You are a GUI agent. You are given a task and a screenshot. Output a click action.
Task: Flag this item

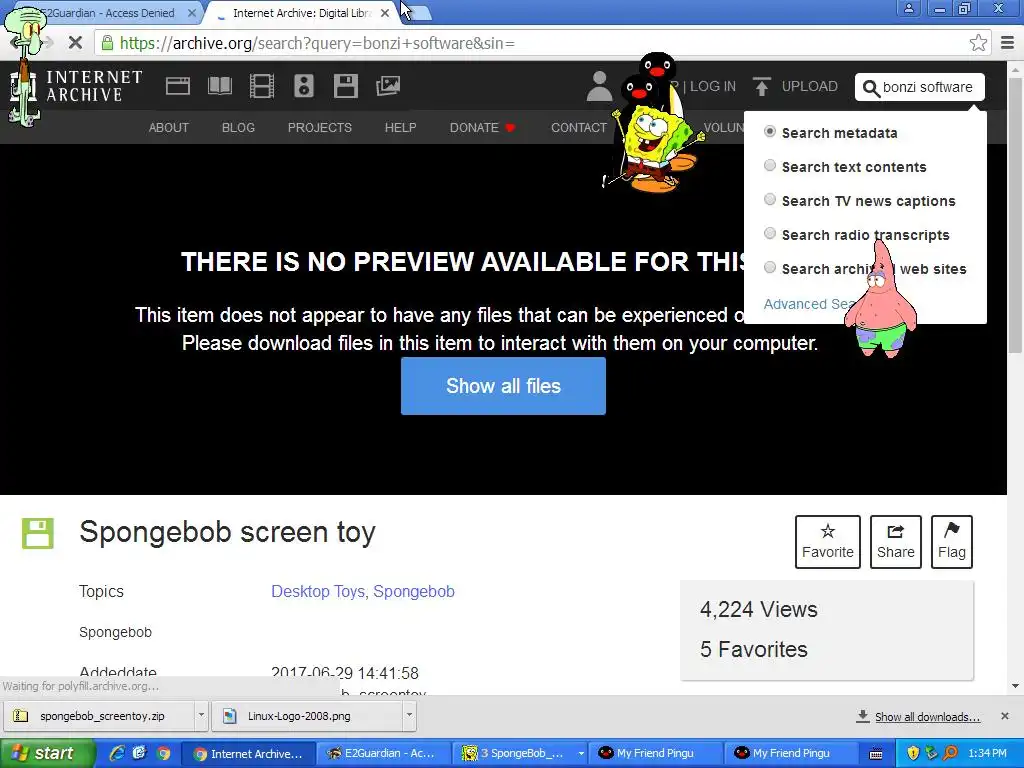[x=952, y=541]
